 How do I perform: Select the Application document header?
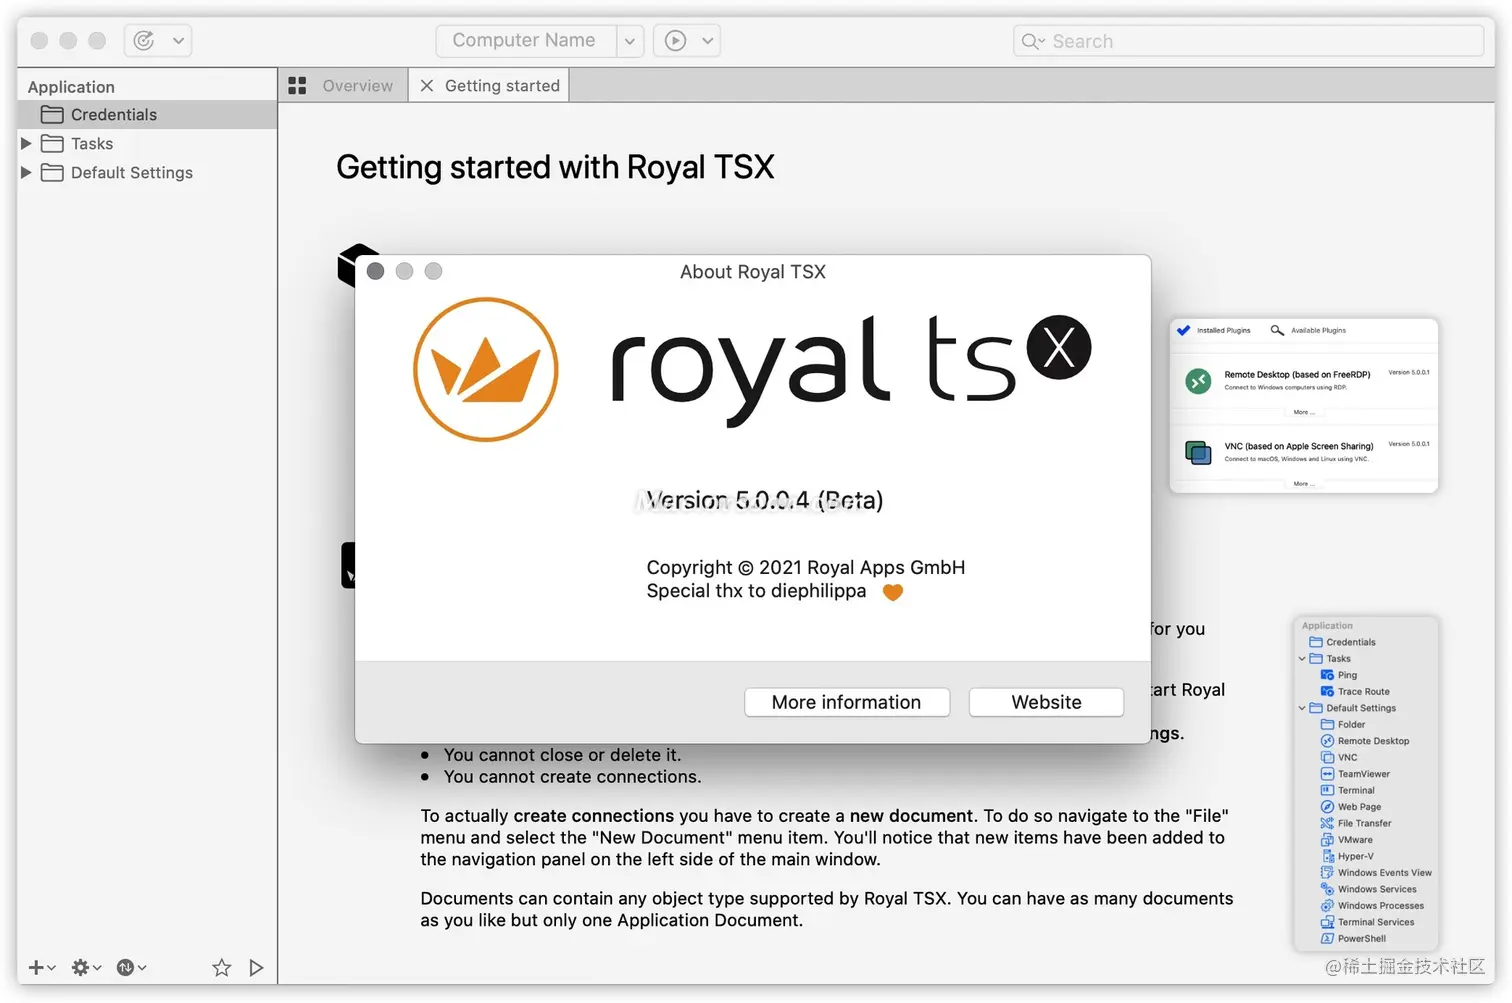pos(71,87)
